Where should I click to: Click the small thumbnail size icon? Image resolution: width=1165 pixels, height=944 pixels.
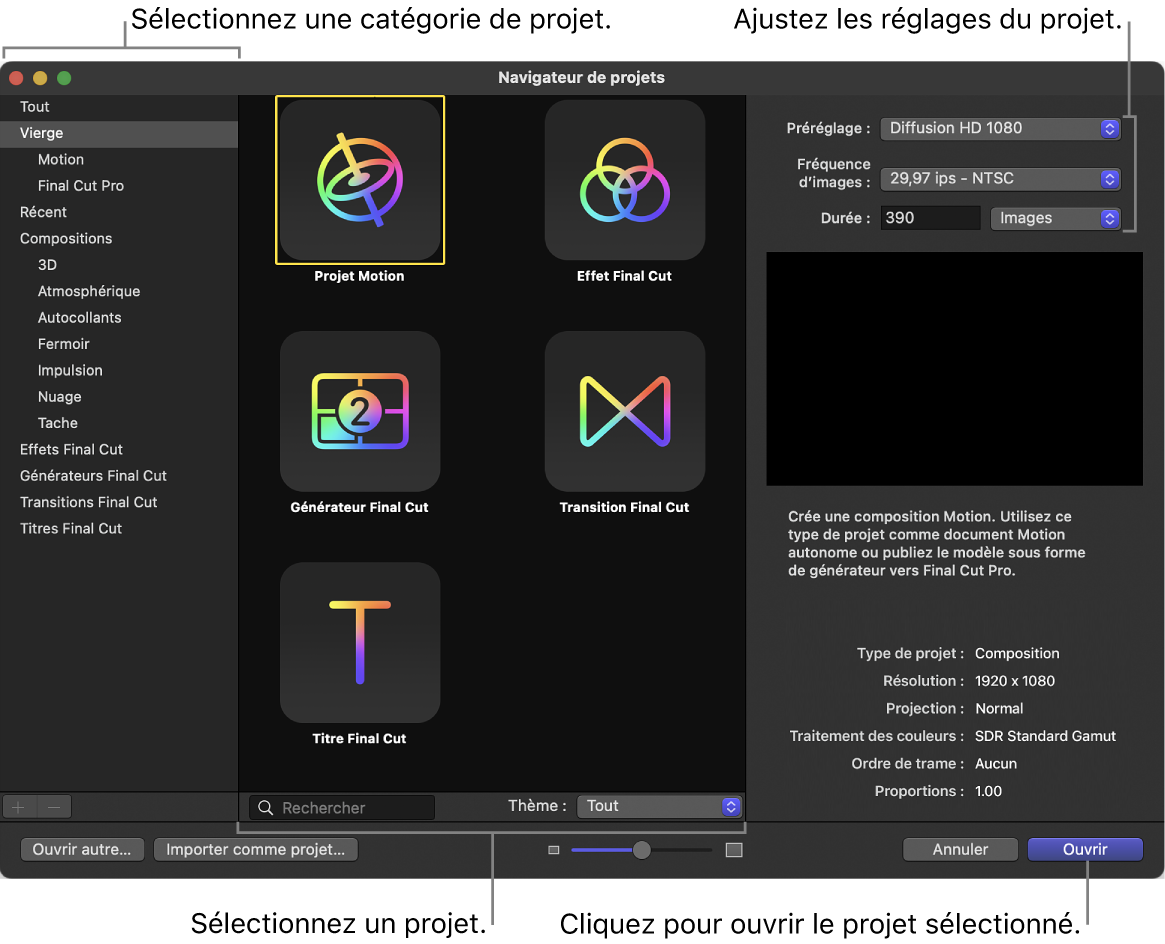554,850
